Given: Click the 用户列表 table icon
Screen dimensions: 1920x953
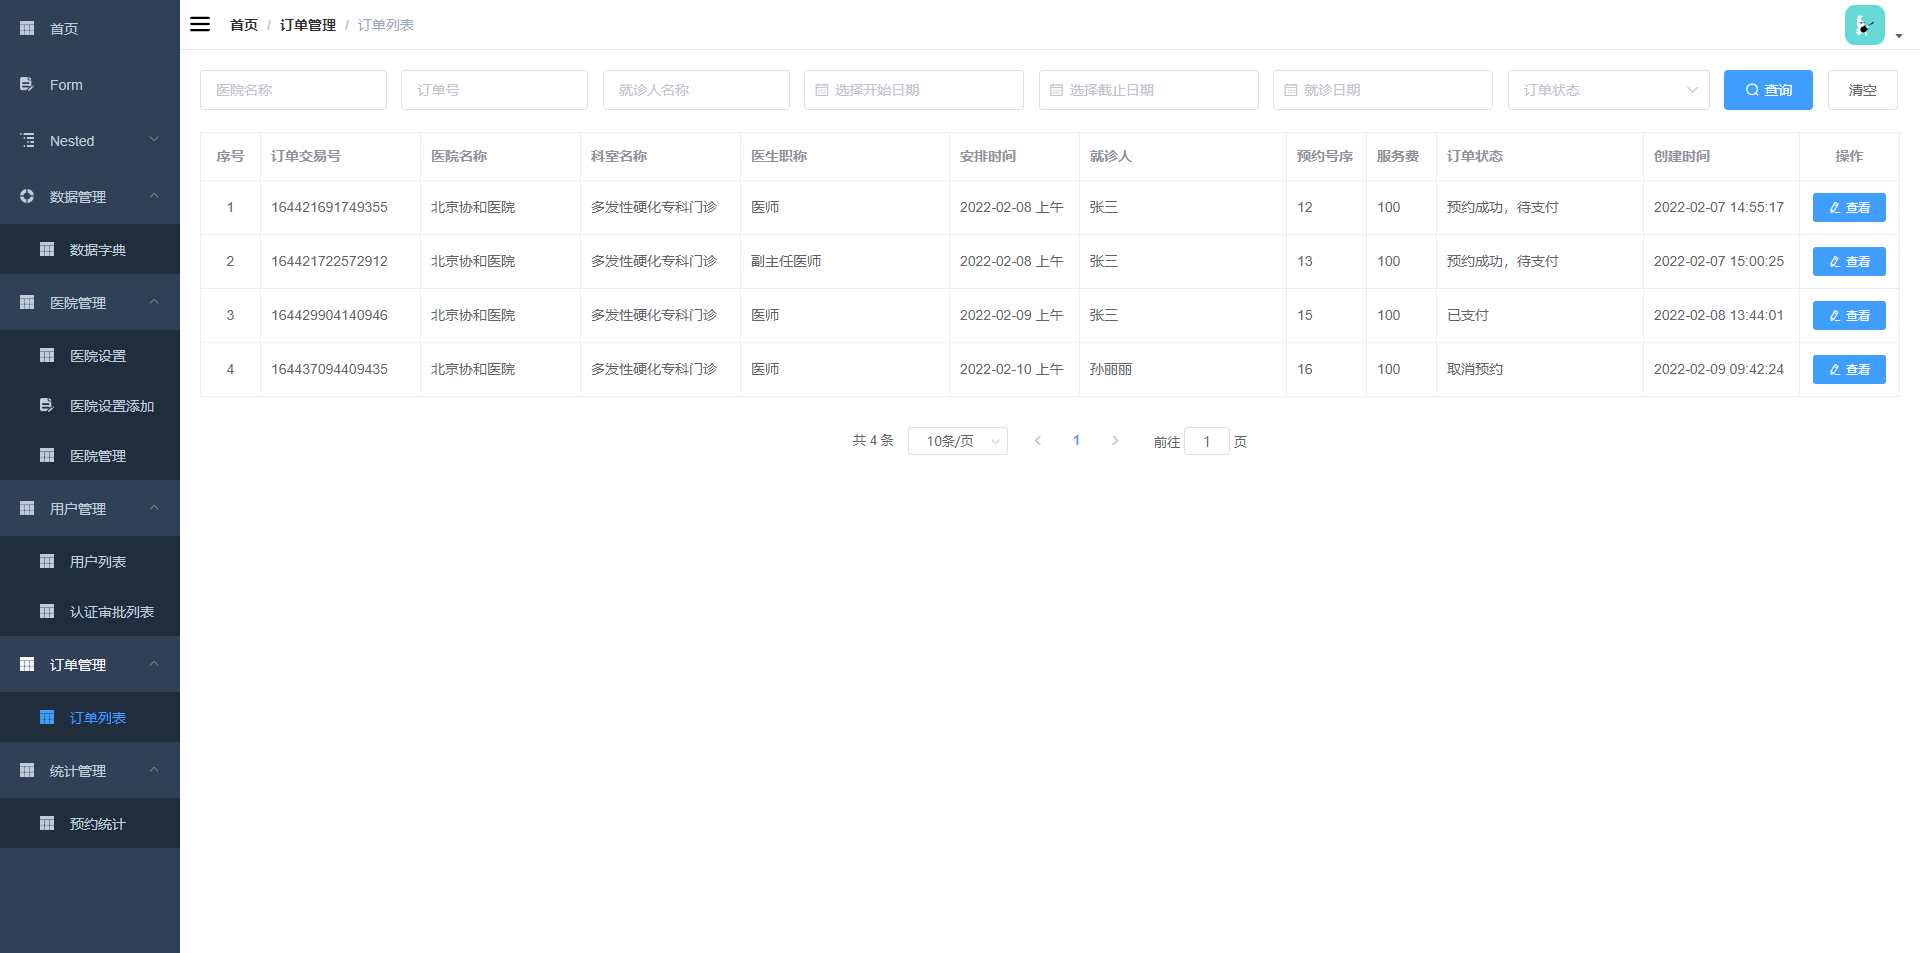Looking at the screenshot, I should [47, 561].
